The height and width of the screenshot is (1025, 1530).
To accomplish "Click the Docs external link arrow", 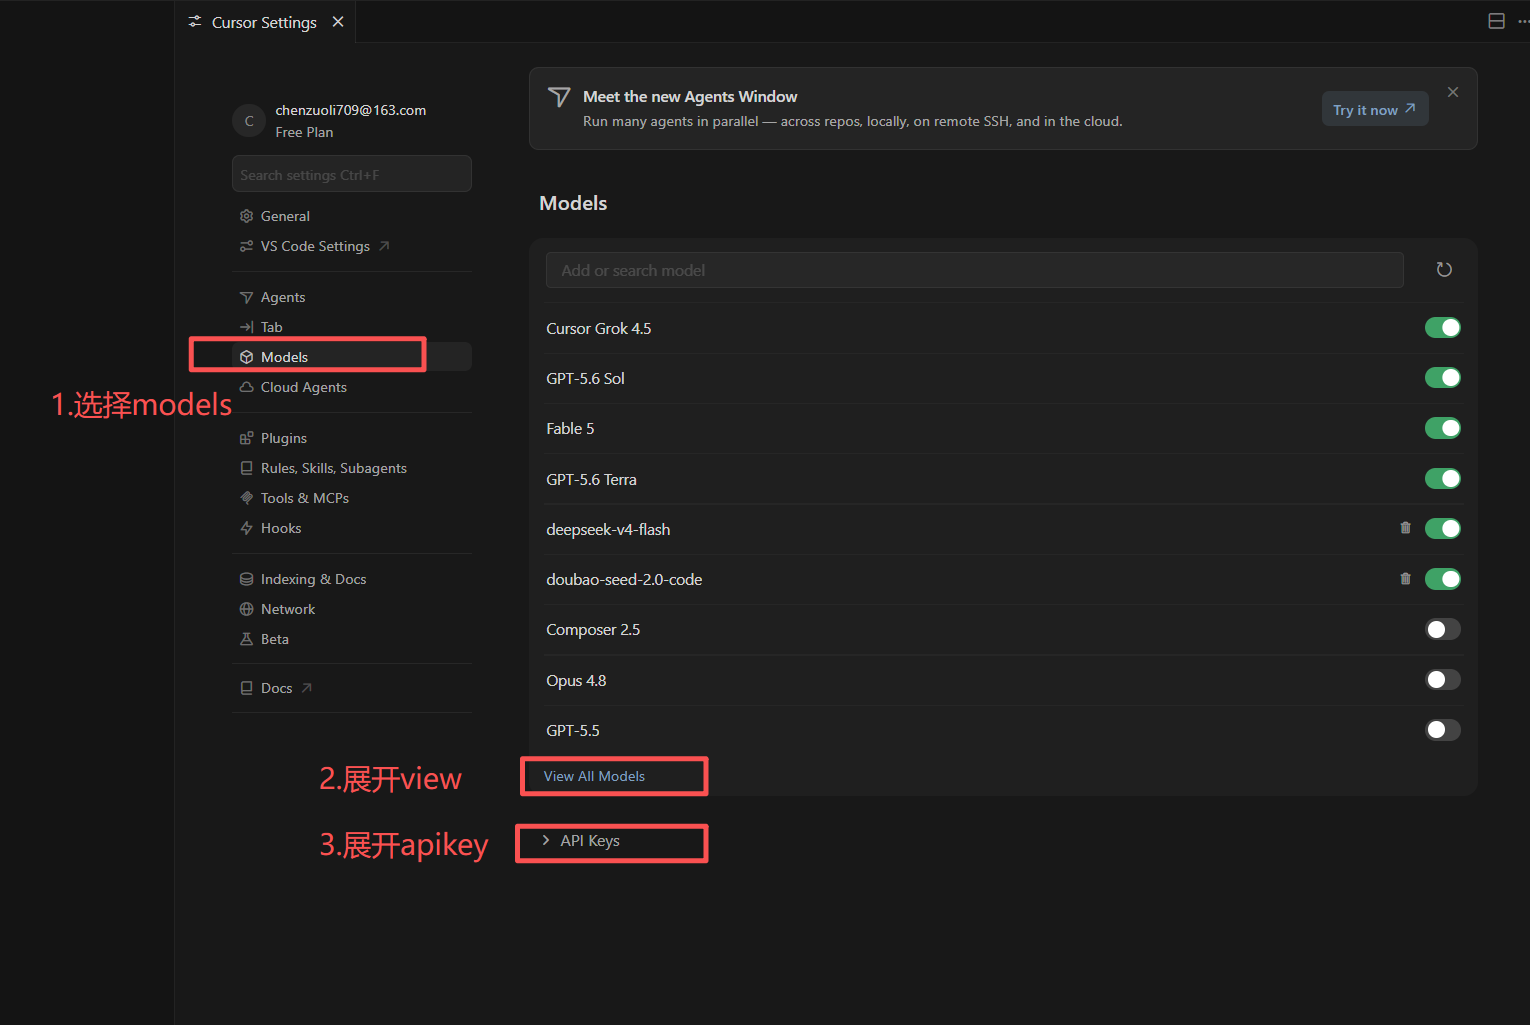I will coord(307,688).
